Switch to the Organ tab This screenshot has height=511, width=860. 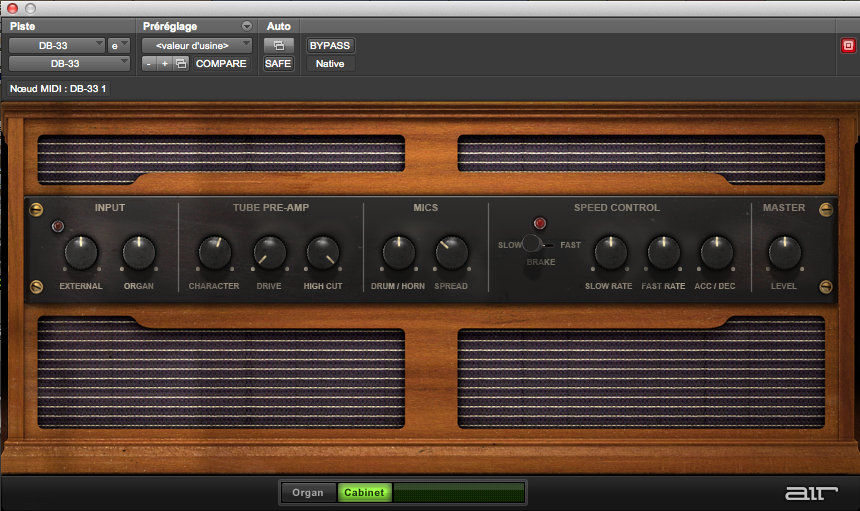tap(308, 492)
